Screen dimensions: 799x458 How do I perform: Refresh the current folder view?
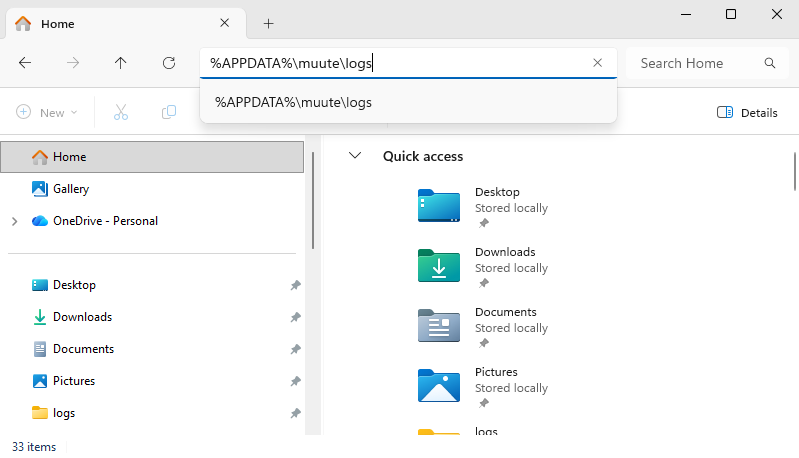tap(169, 63)
